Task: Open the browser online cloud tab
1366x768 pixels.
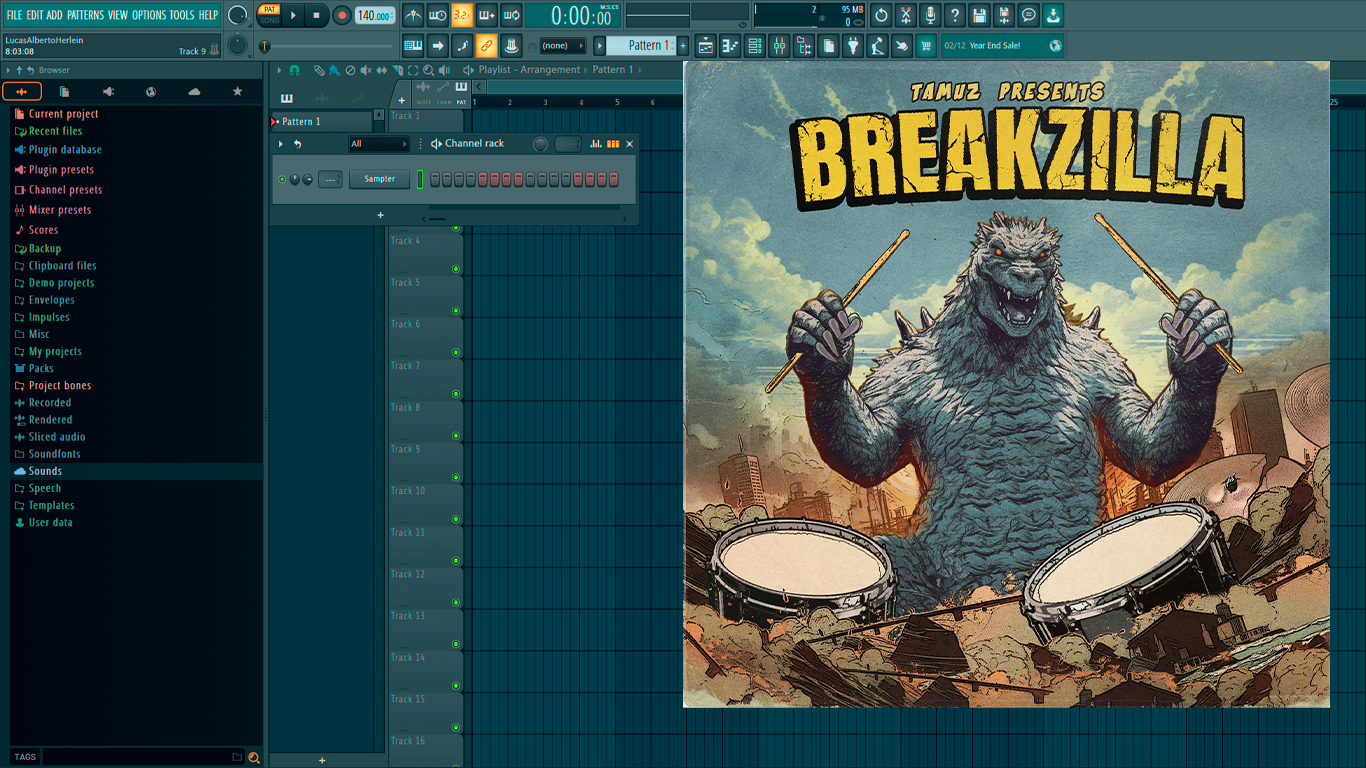Action: 194,92
